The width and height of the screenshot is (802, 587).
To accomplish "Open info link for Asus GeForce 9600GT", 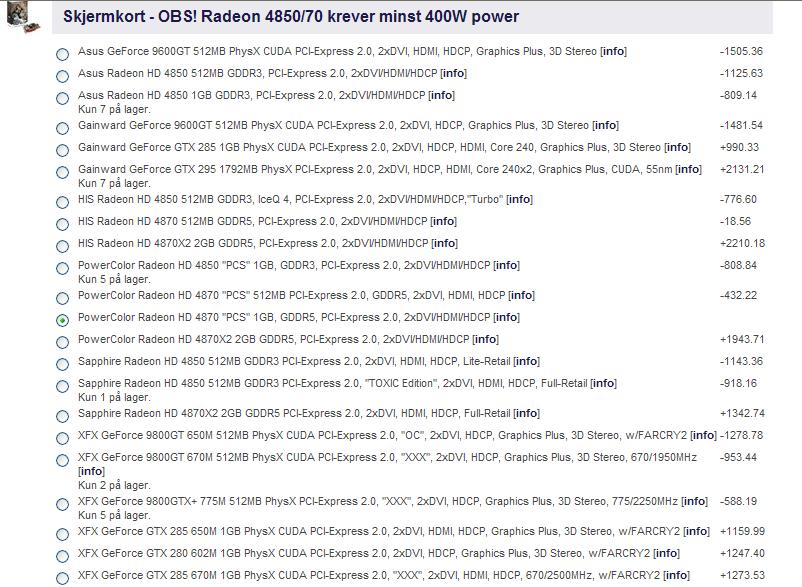I will (x=613, y=51).
